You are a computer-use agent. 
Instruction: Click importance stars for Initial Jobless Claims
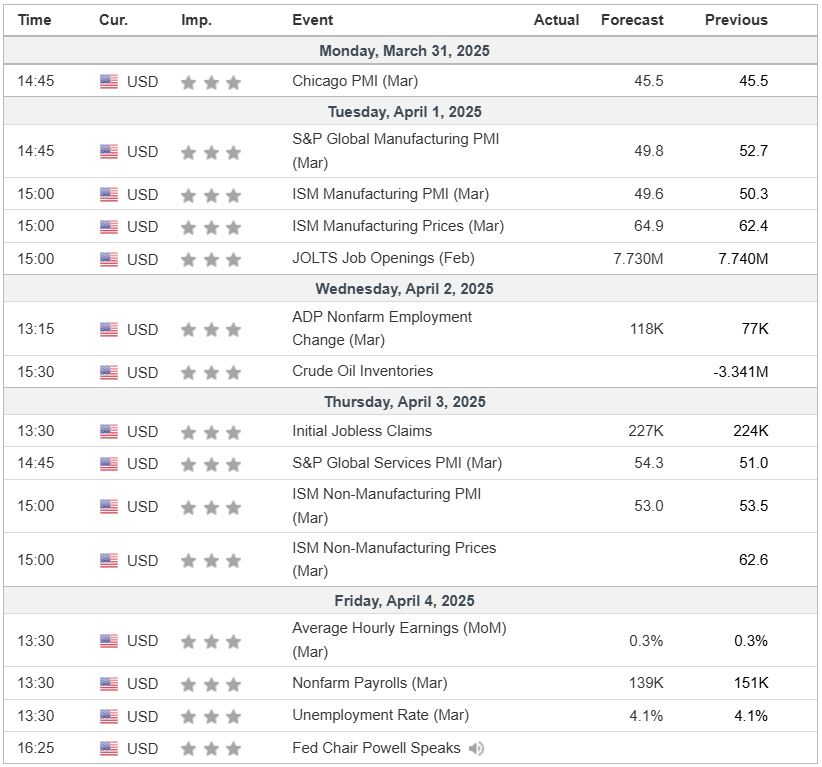pos(211,432)
